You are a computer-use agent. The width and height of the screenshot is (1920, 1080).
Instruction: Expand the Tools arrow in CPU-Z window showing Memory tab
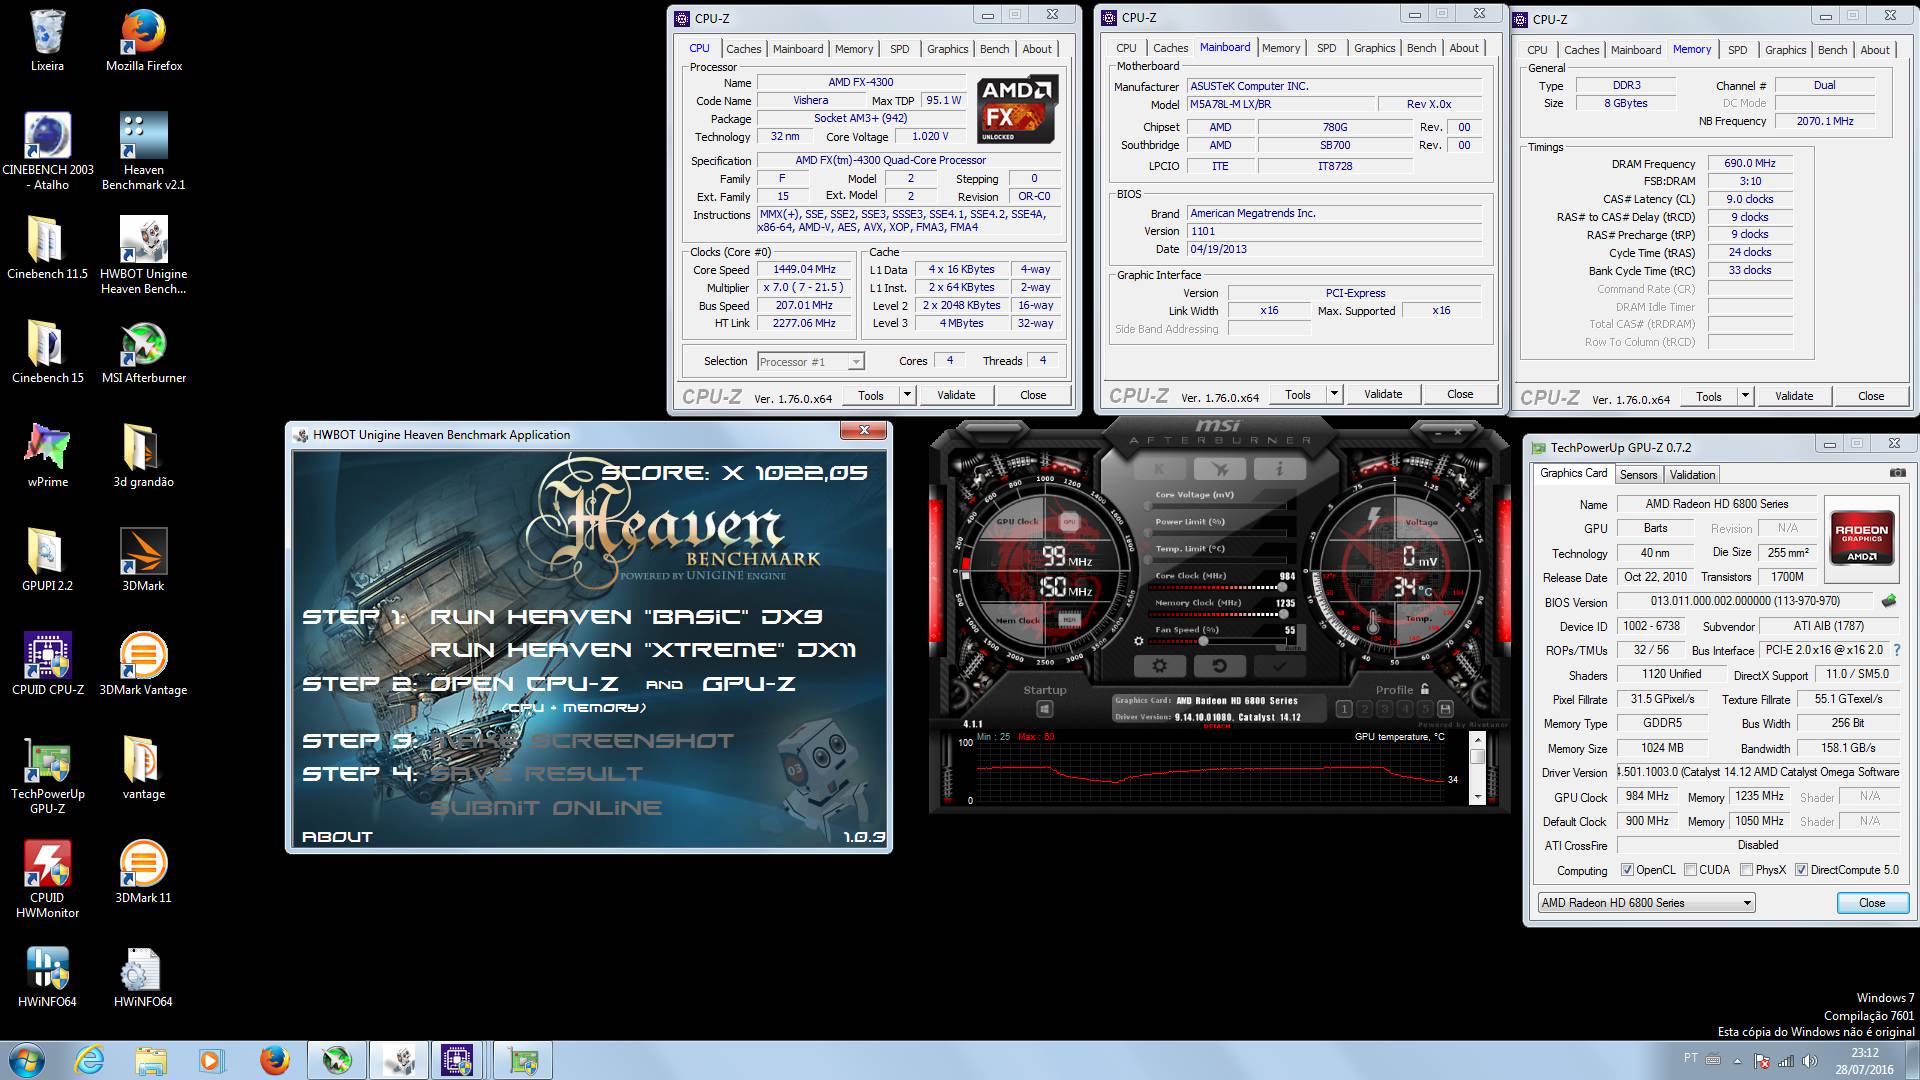[x=1745, y=396]
